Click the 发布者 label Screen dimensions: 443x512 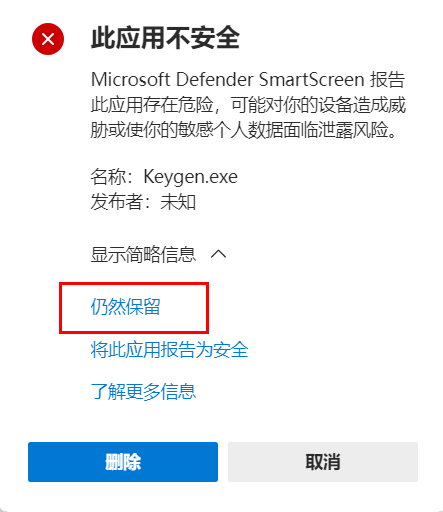[117, 202]
